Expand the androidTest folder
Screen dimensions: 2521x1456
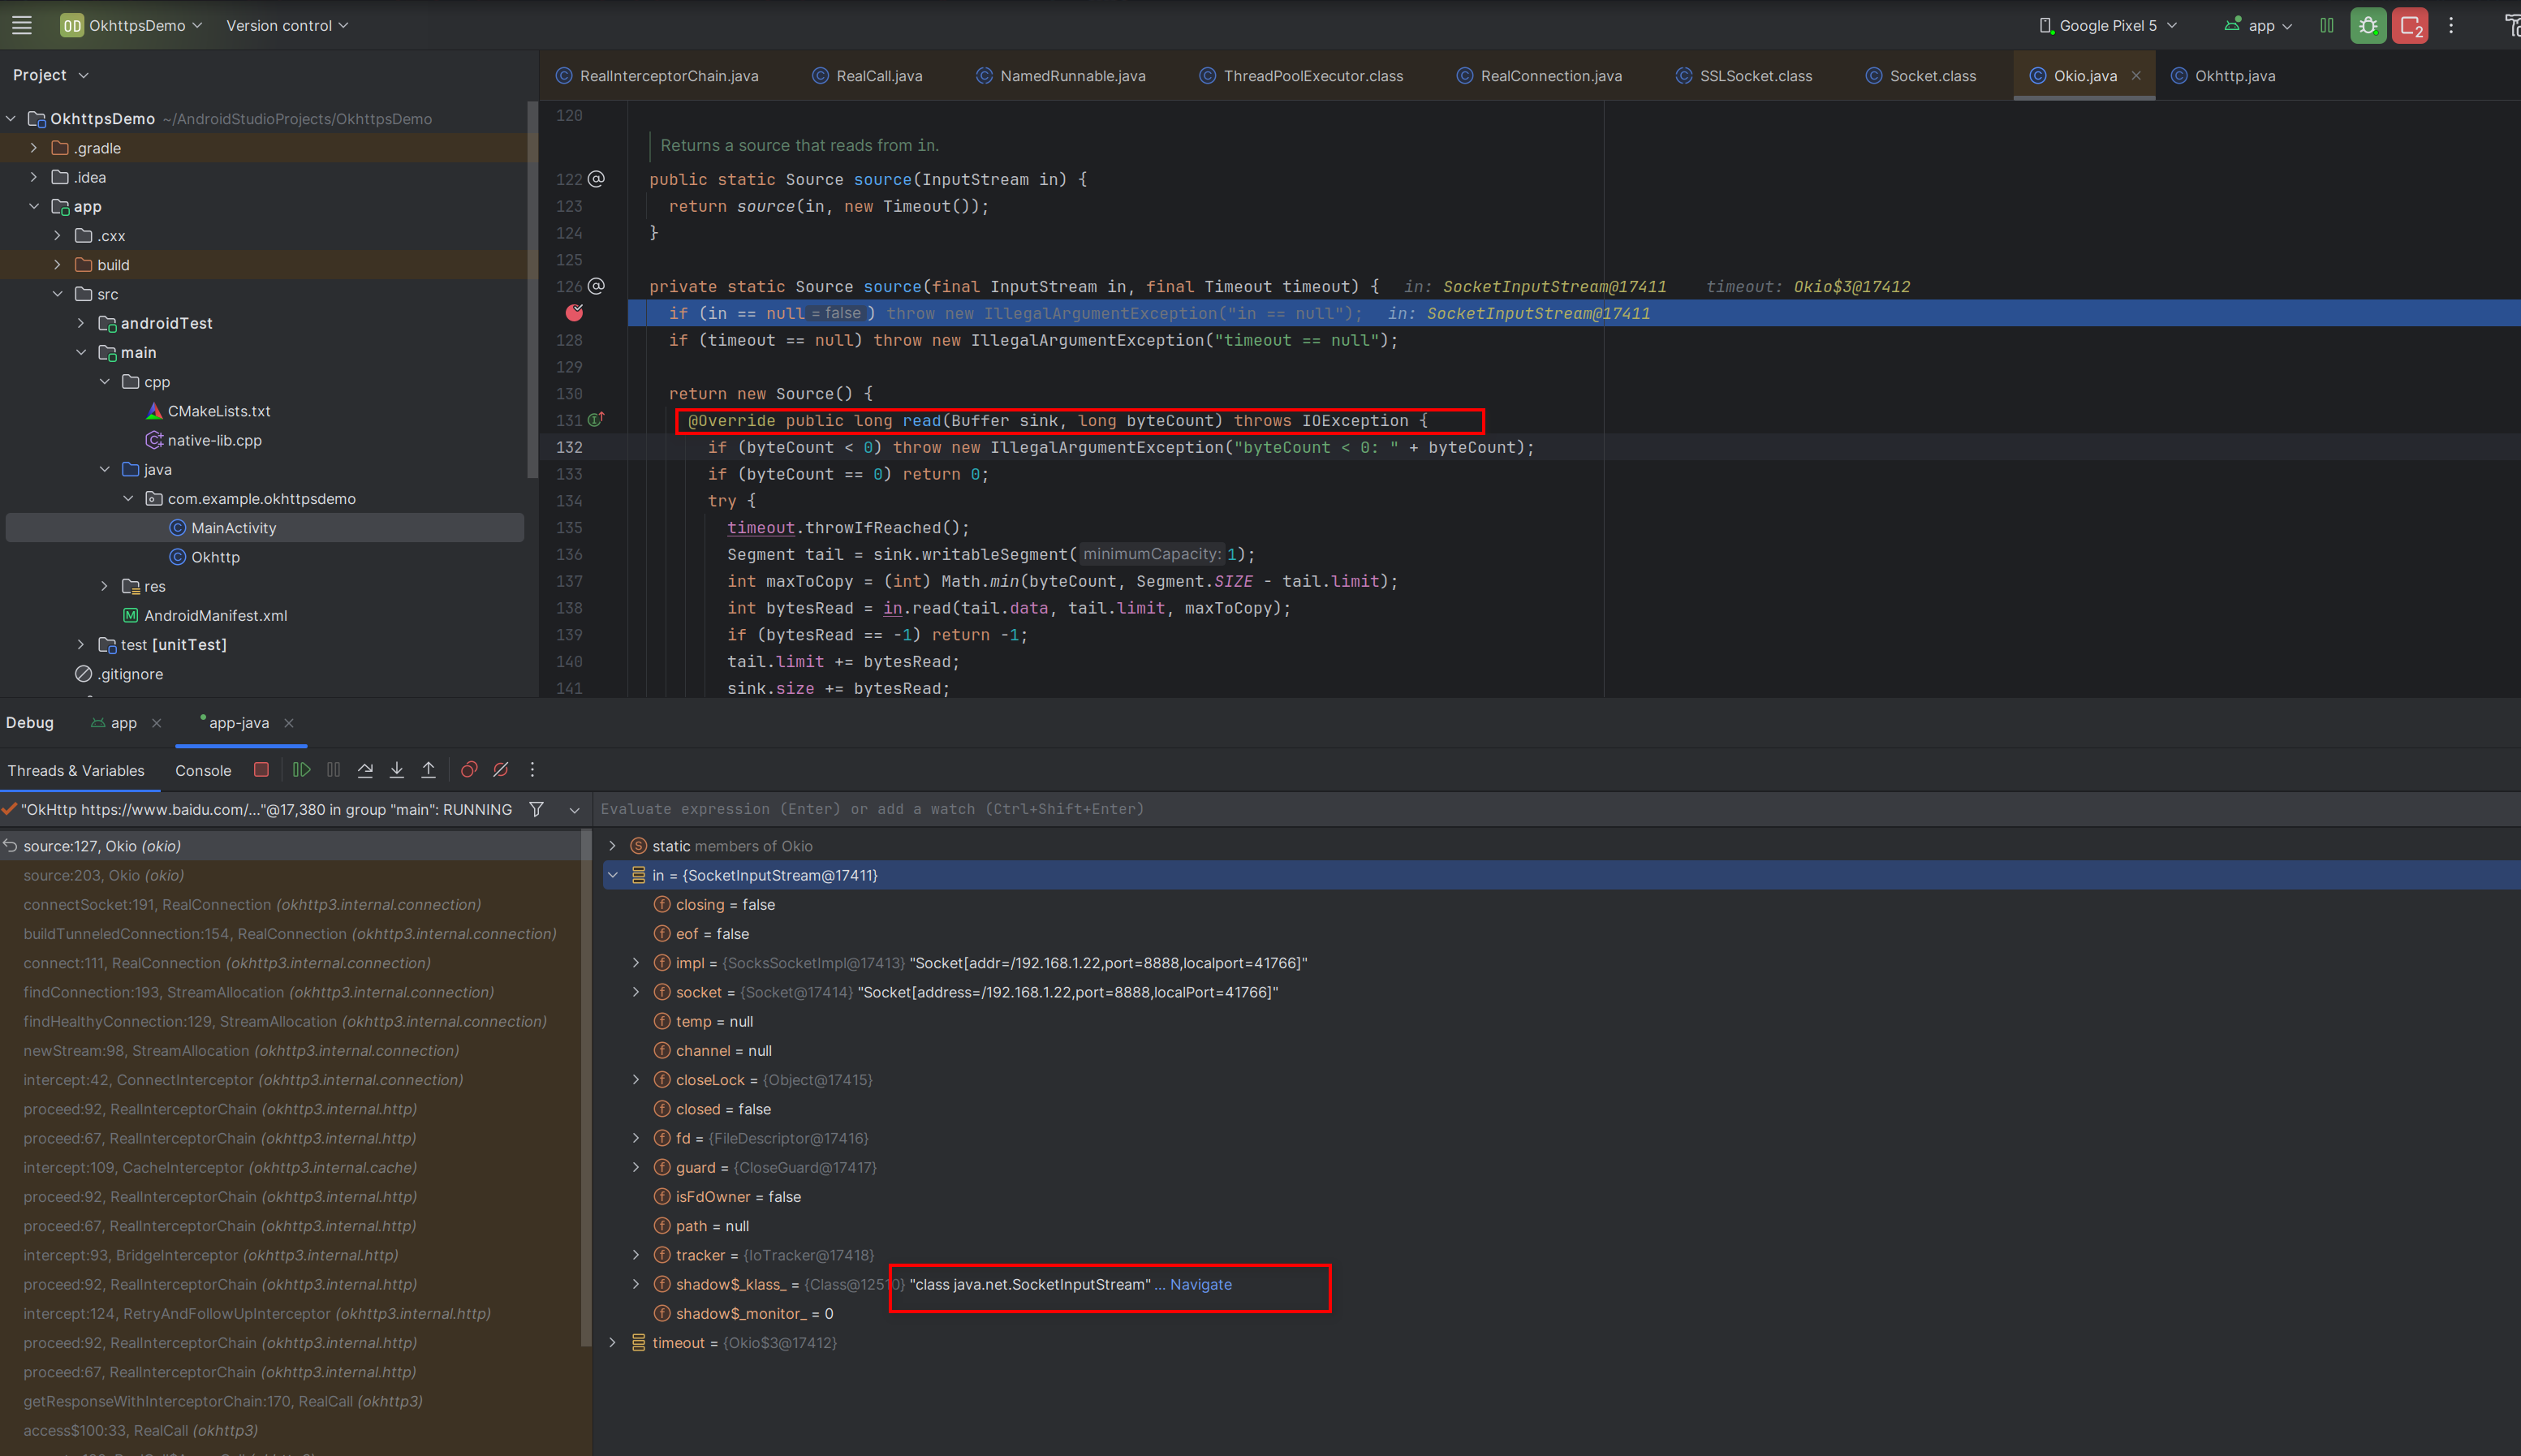click(x=81, y=323)
